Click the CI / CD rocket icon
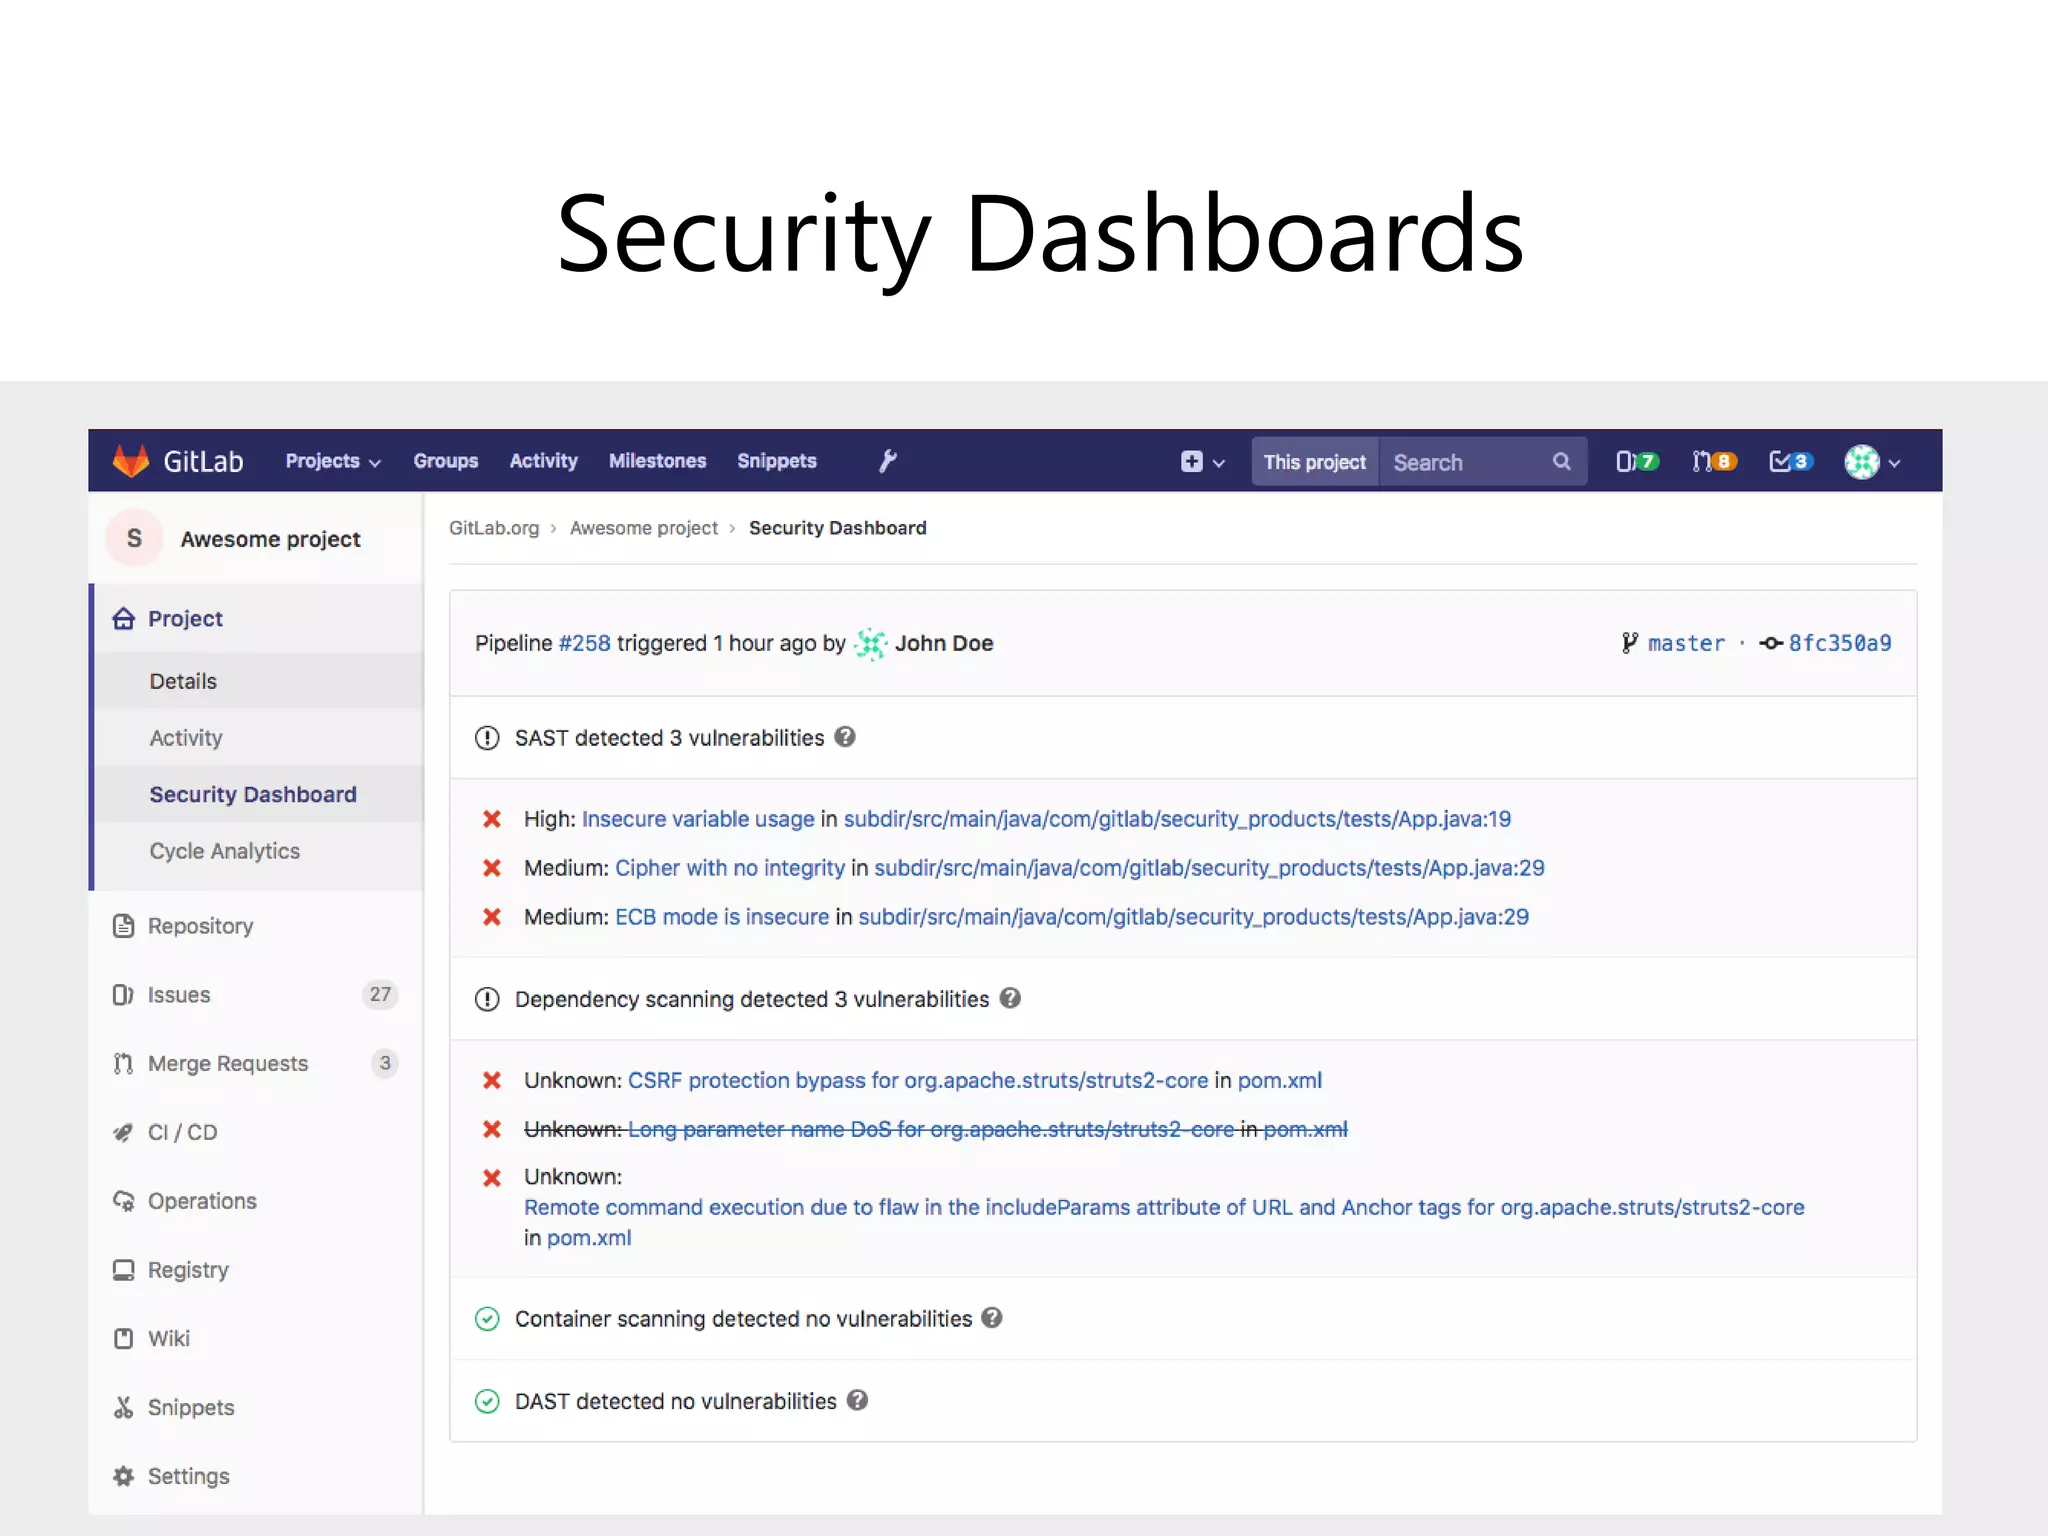The height and width of the screenshot is (1536, 2048). point(123,1132)
